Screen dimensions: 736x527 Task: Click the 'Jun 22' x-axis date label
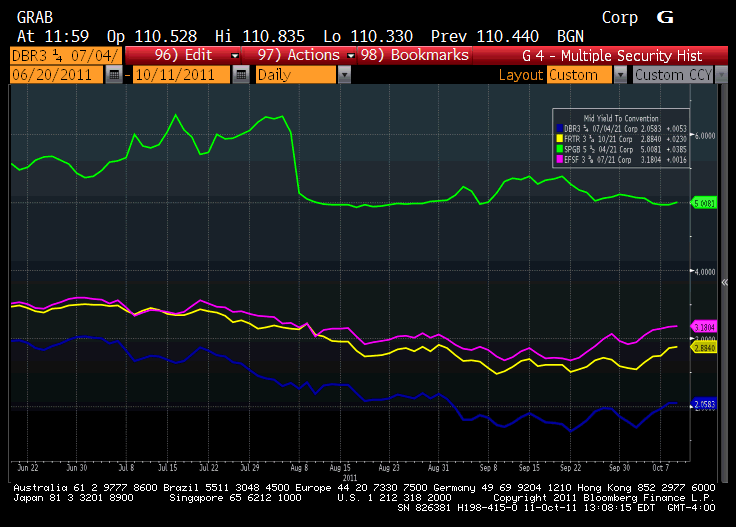(28, 467)
